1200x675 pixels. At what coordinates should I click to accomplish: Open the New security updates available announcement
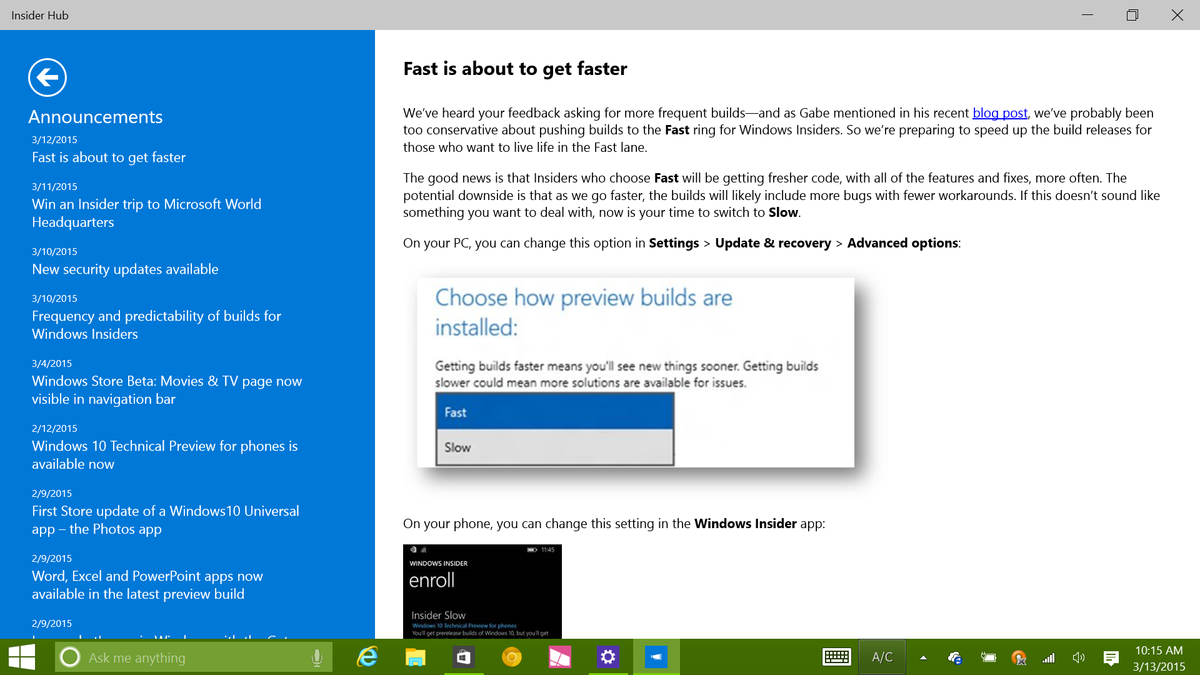[x=124, y=269]
